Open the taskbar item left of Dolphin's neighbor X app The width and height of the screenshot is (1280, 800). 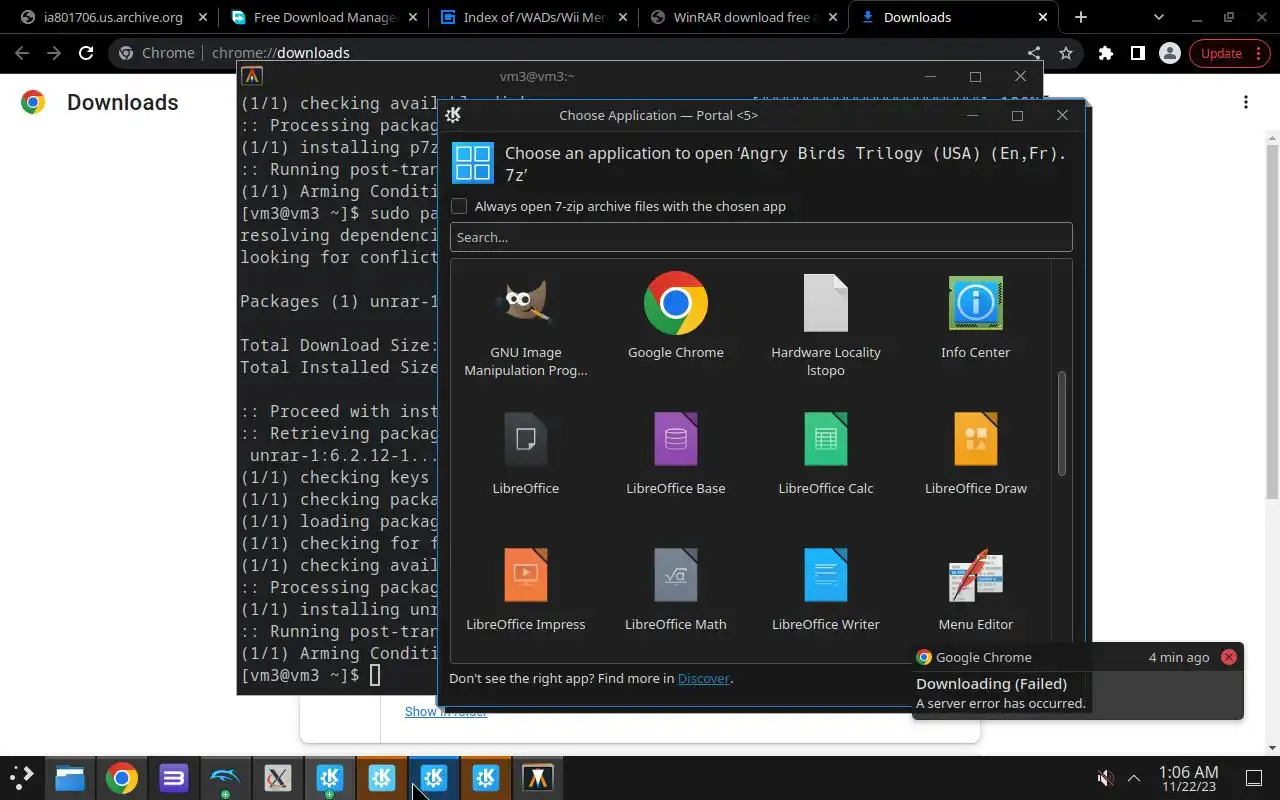point(226,777)
